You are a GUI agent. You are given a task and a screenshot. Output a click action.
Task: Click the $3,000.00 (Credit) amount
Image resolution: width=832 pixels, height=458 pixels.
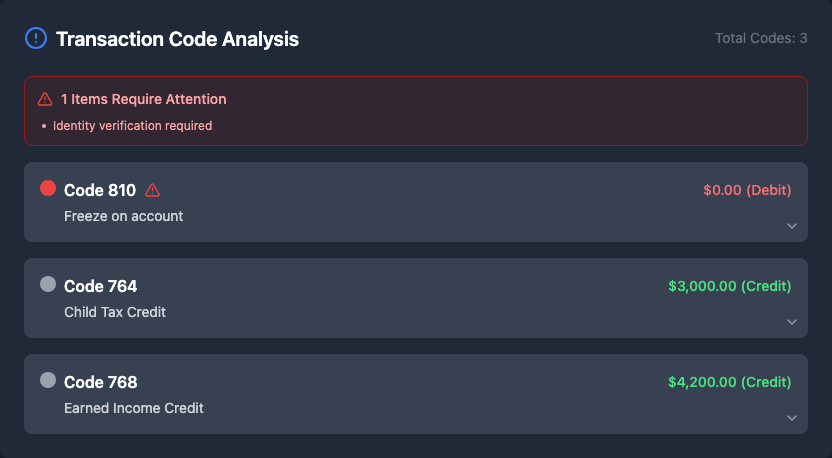click(x=729, y=286)
